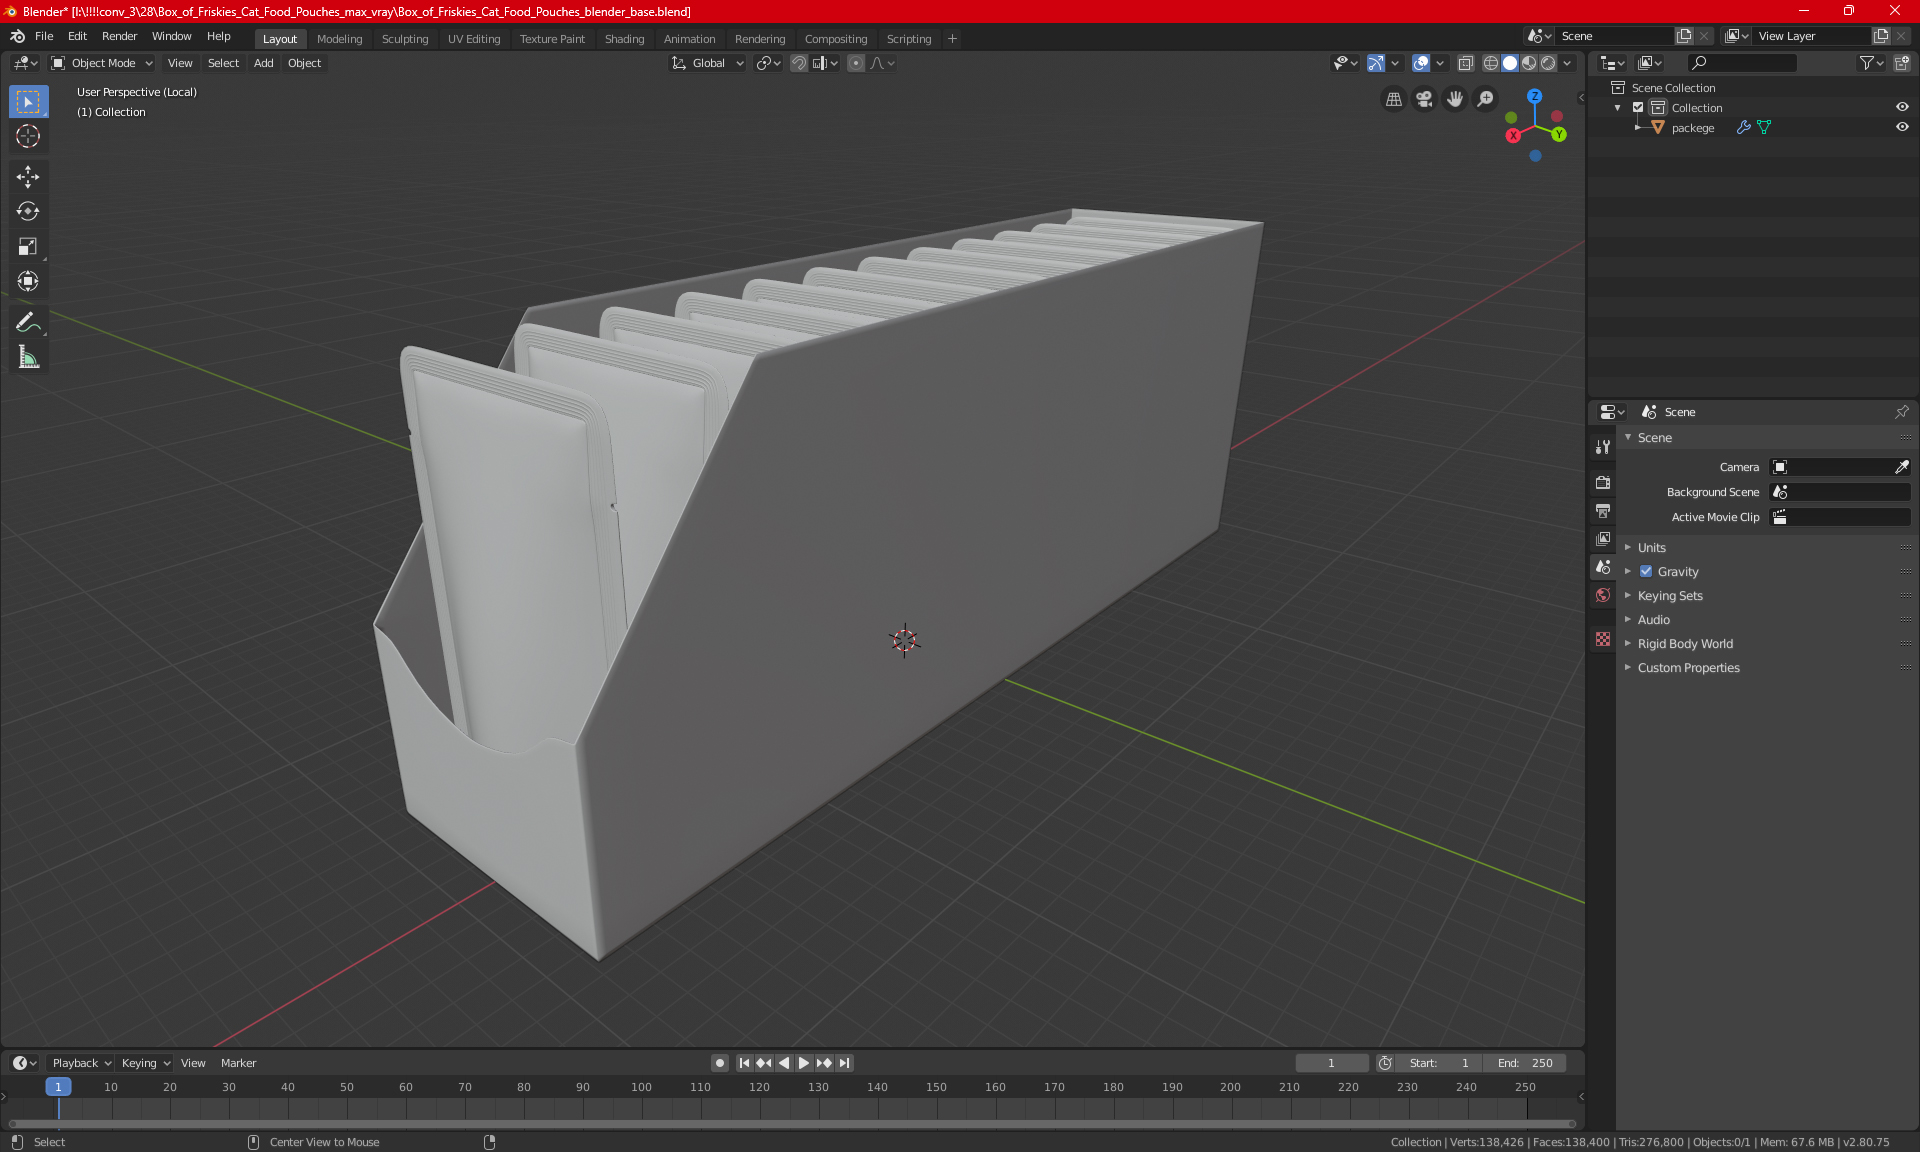
Task: Uncheck the Gravity checkbox
Action: click(x=1646, y=572)
